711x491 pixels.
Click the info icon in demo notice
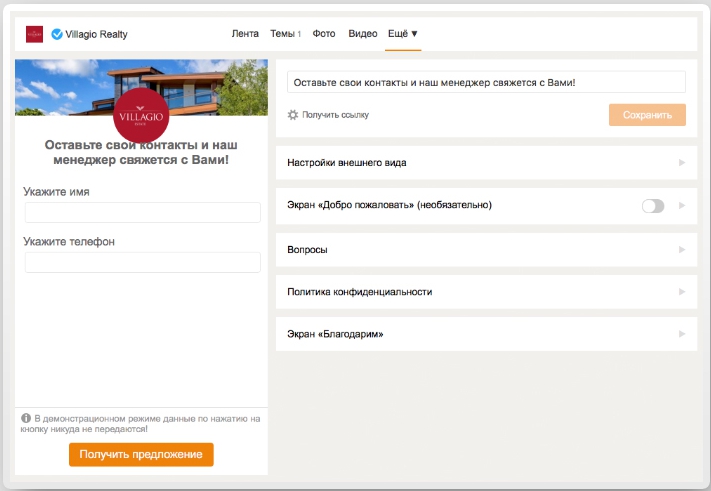[x=26, y=418]
